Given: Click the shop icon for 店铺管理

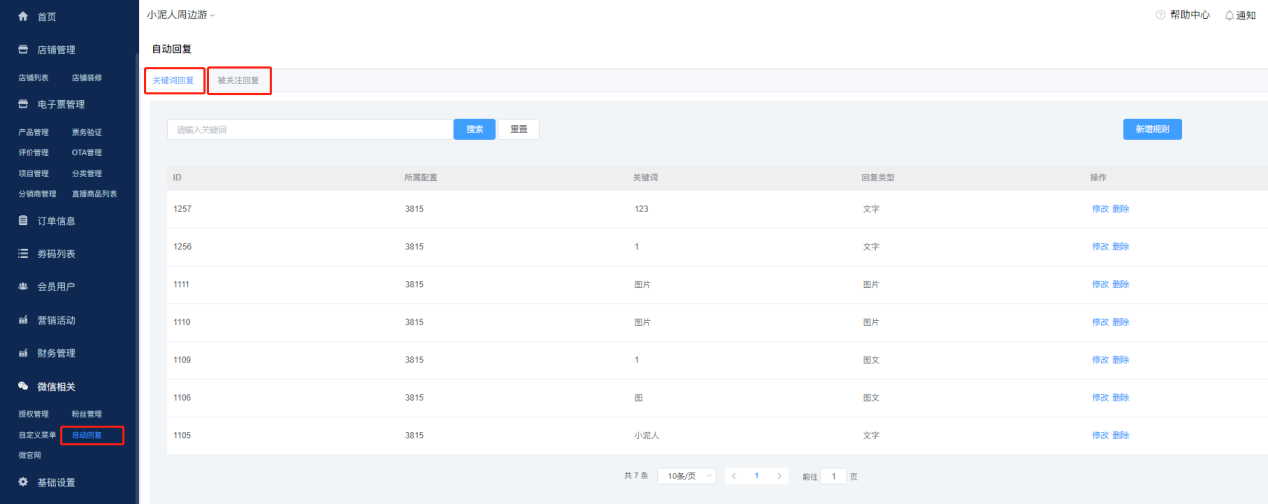Looking at the screenshot, I should 23,49.
